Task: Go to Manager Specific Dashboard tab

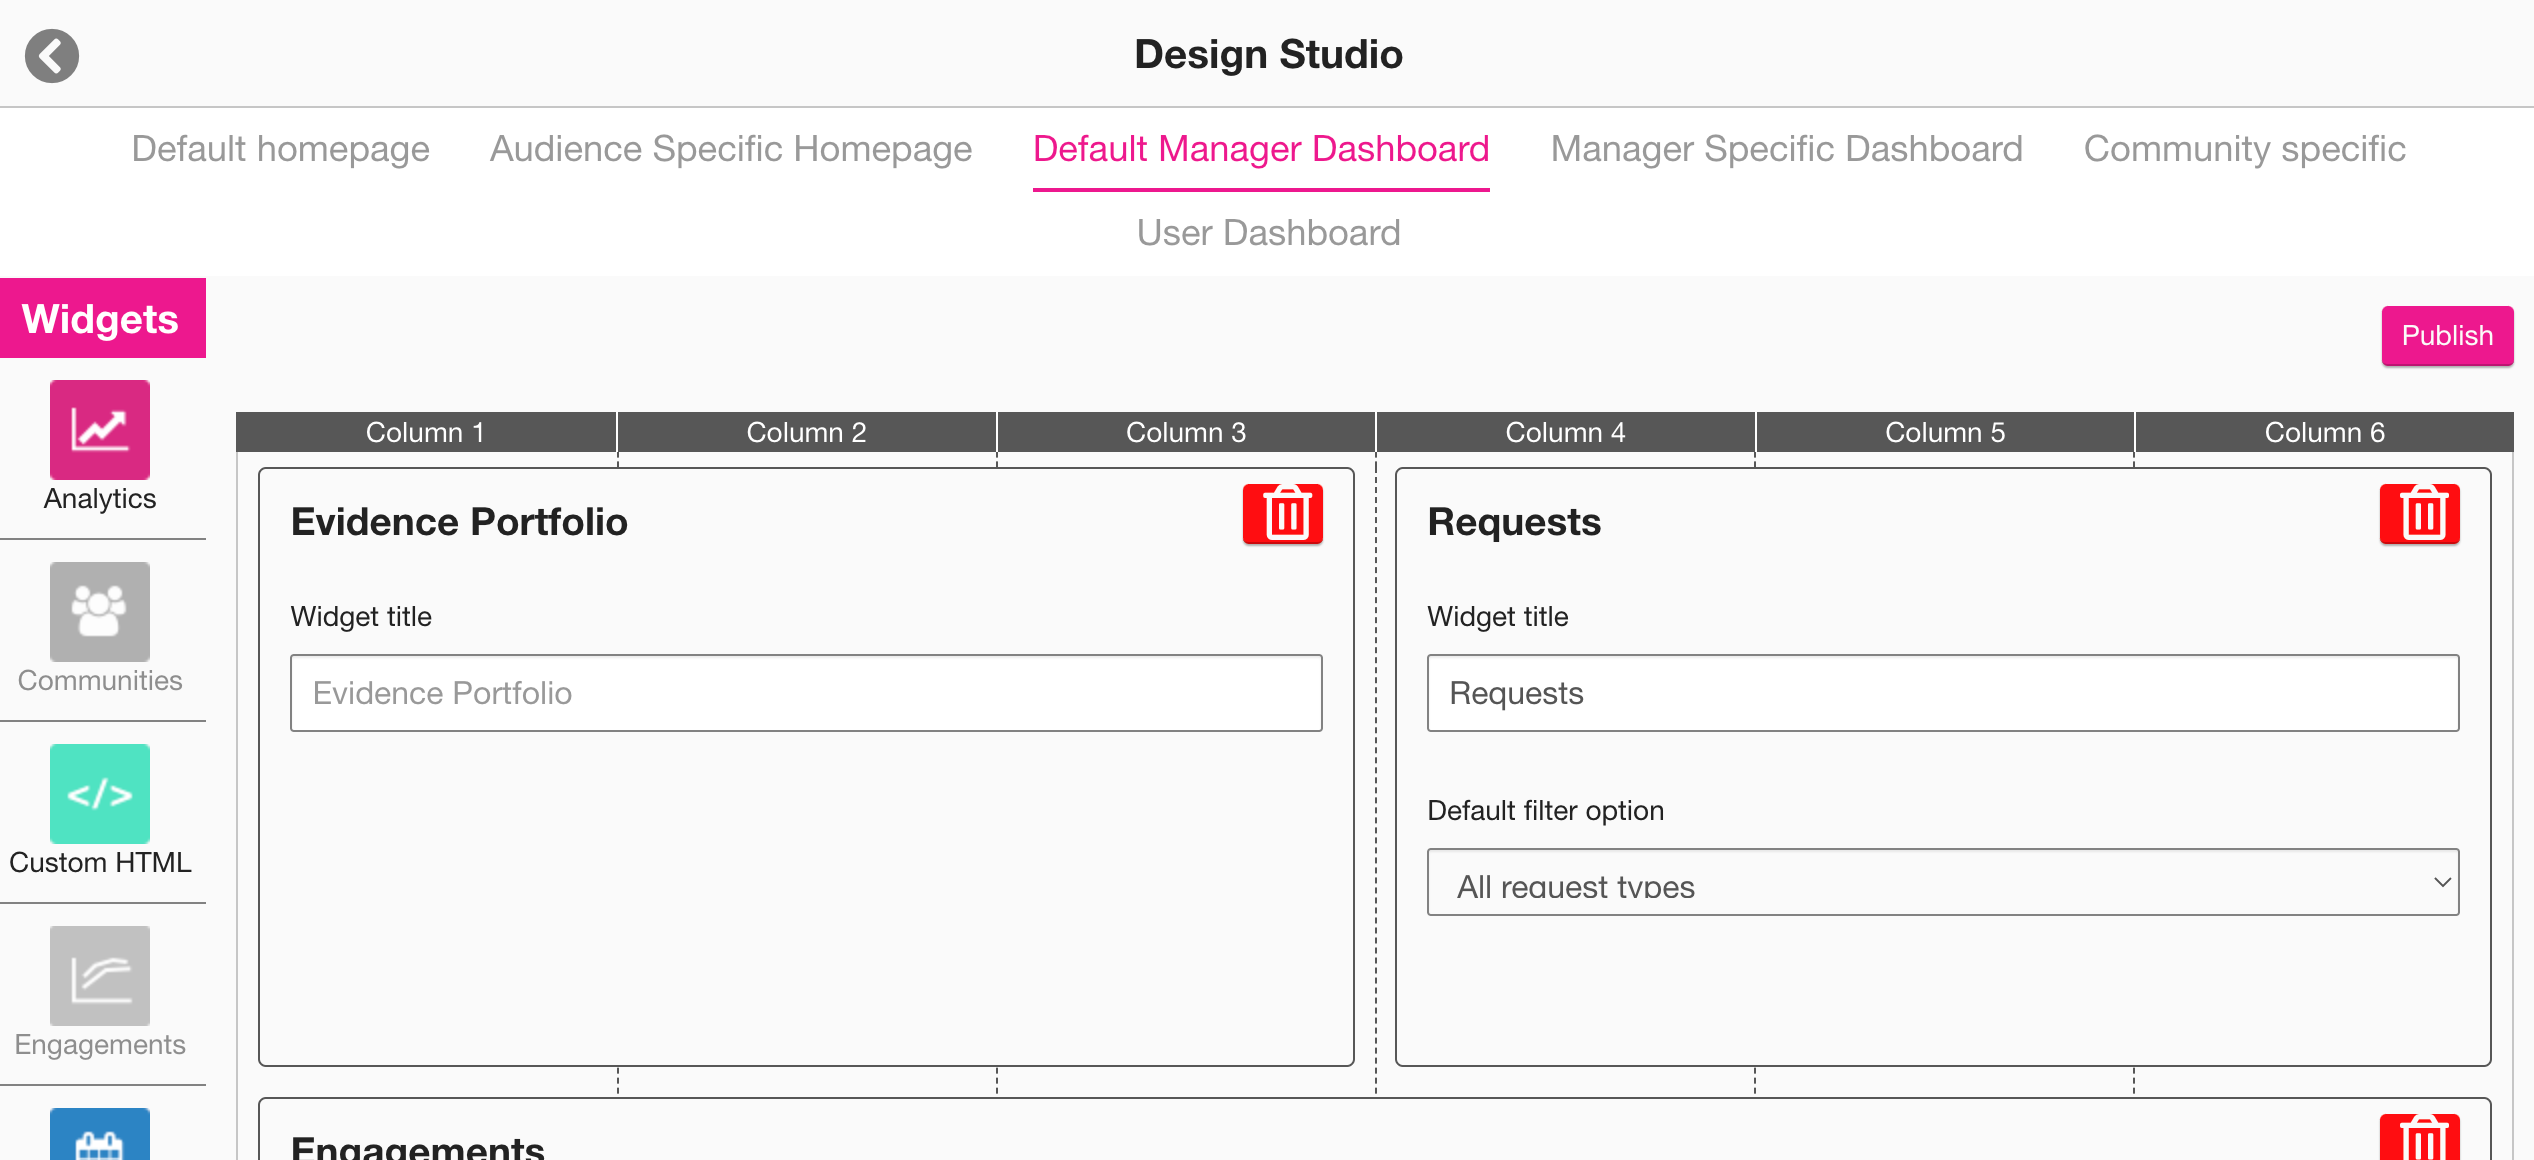Action: 1786,149
